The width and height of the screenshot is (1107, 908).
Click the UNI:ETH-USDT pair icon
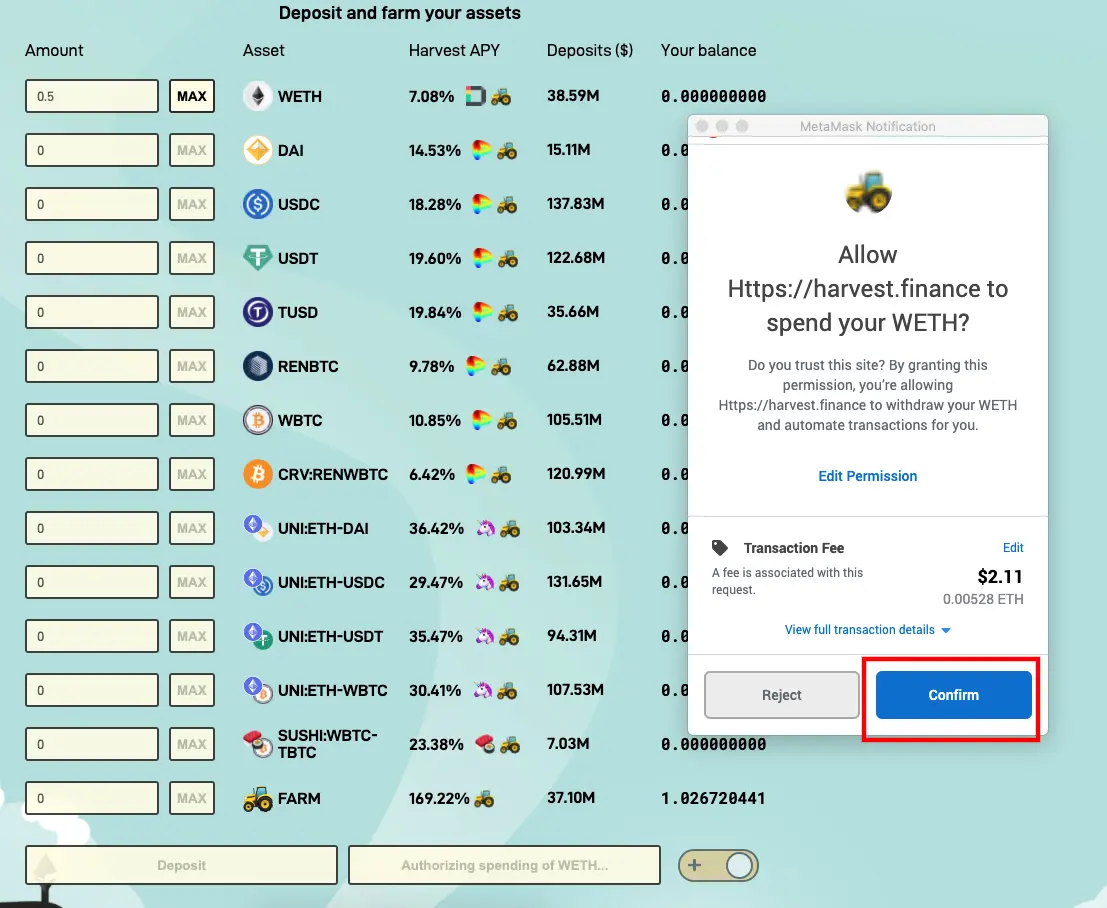pos(258,635)
